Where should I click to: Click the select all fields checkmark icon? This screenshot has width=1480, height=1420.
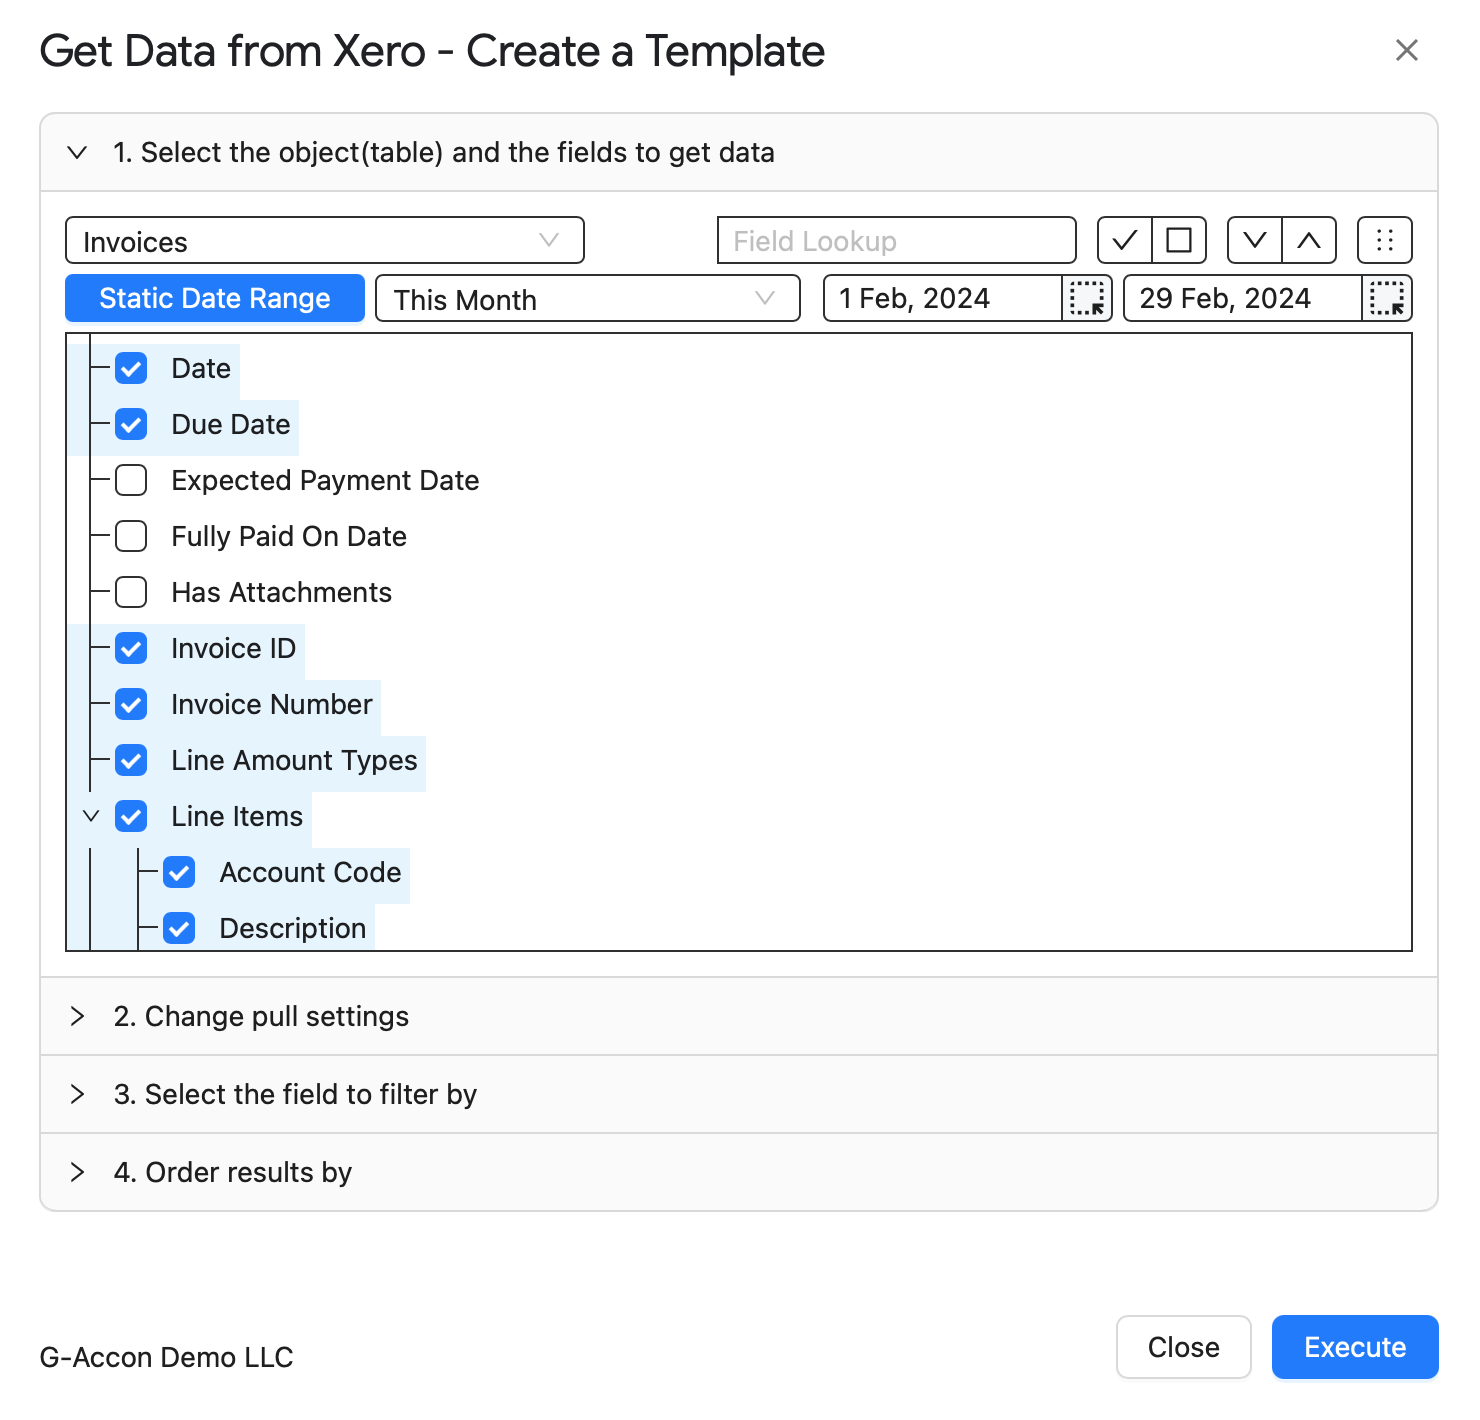click(1125, 240)
